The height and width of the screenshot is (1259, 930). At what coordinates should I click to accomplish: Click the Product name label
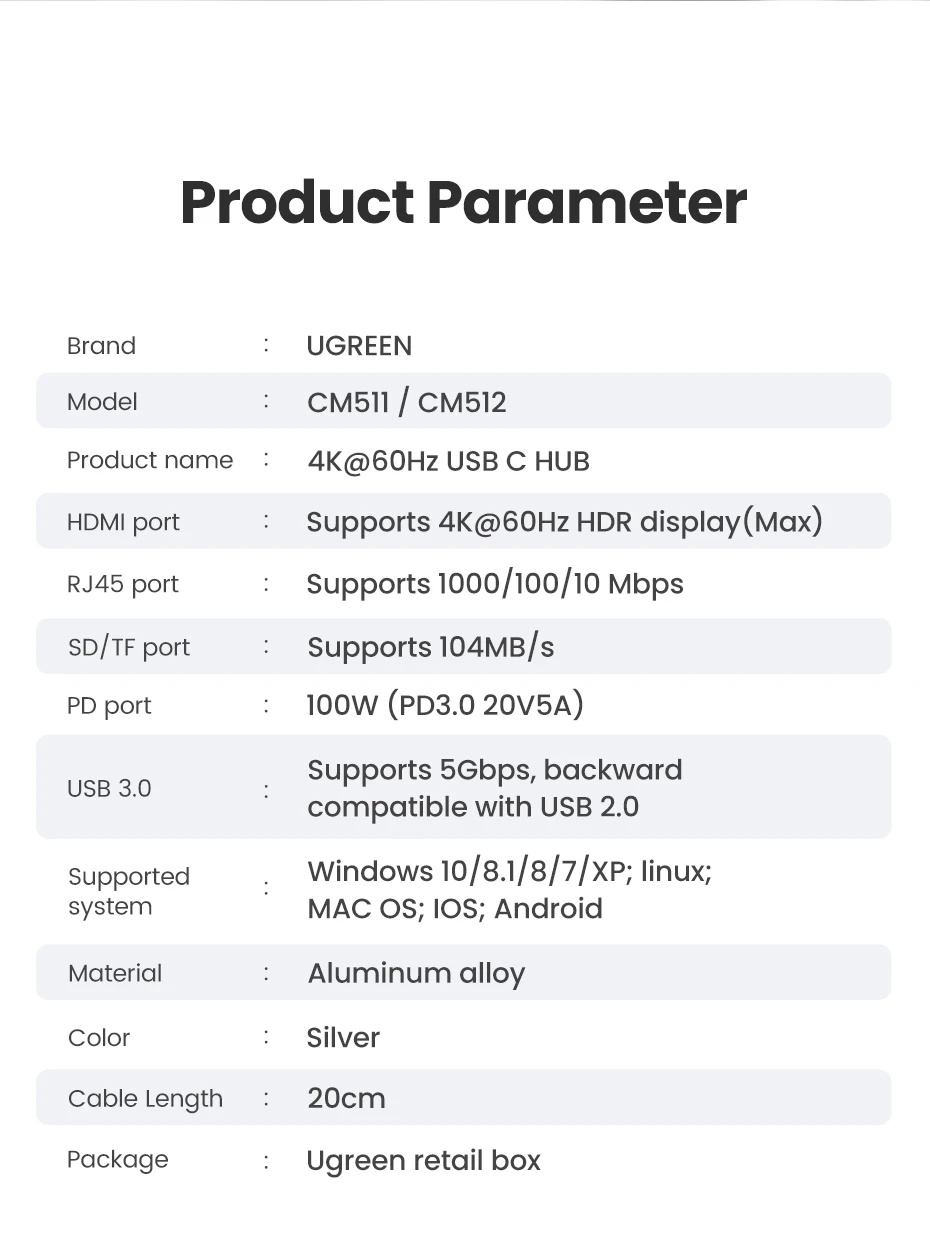click(149, 460)
